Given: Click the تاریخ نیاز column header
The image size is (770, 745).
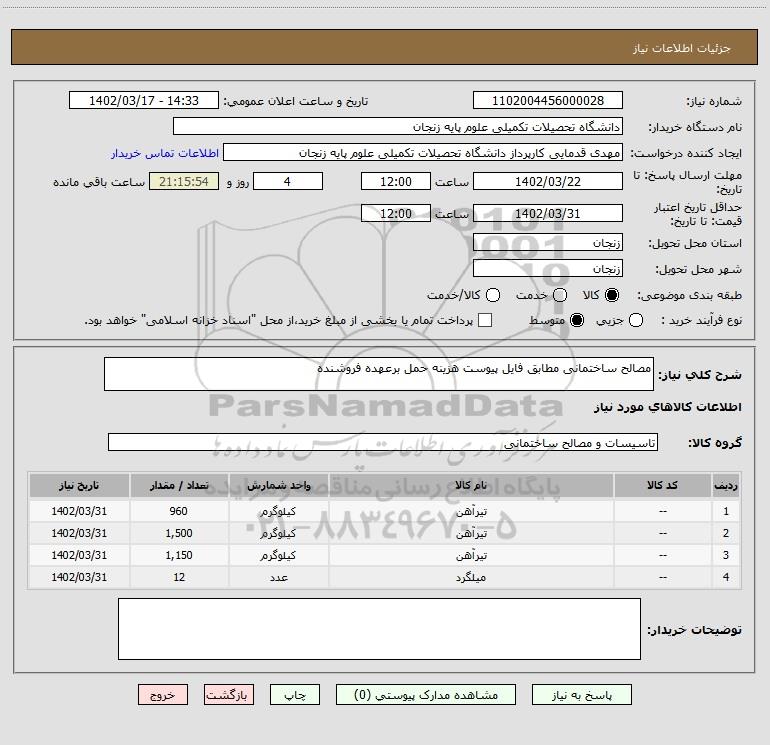Looking at the screenshot, I should click(x=79, y=486).
